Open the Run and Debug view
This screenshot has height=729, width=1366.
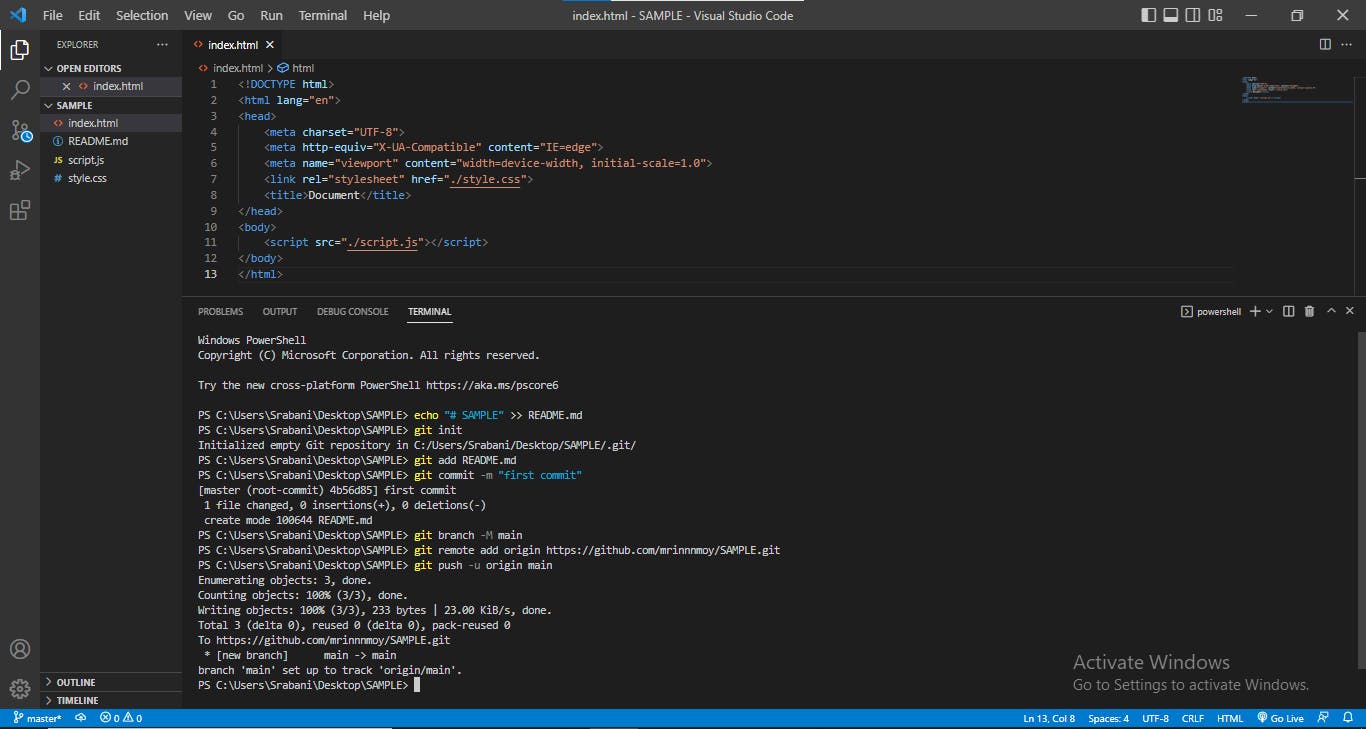click(x=19, y=170)
